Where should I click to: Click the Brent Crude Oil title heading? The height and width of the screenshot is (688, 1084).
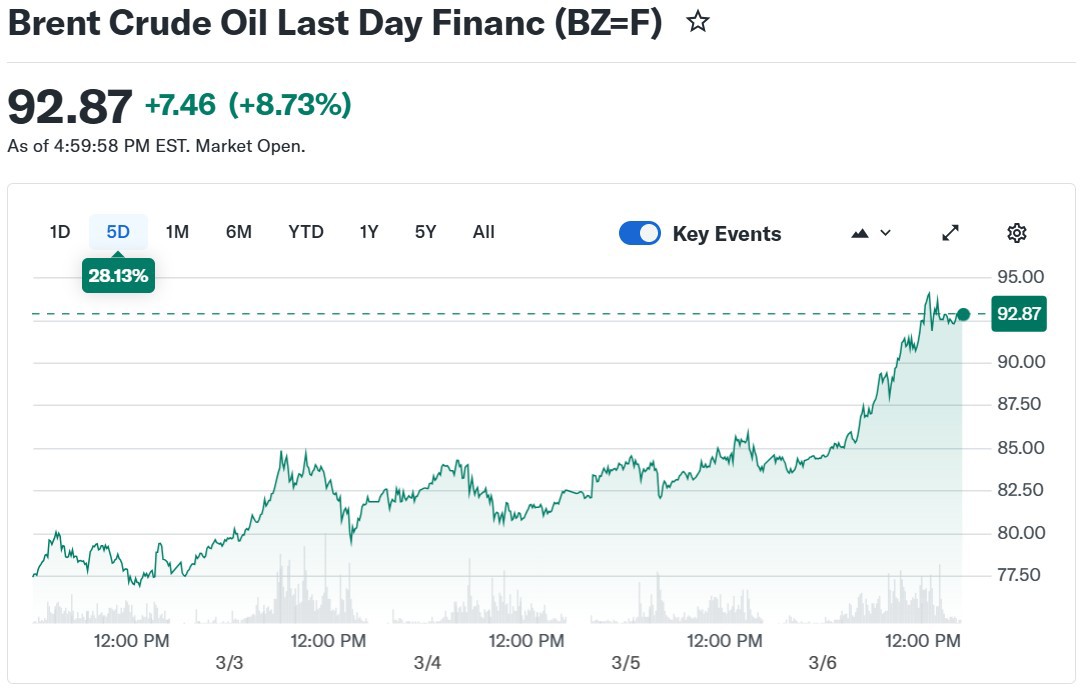click(335, 24)
